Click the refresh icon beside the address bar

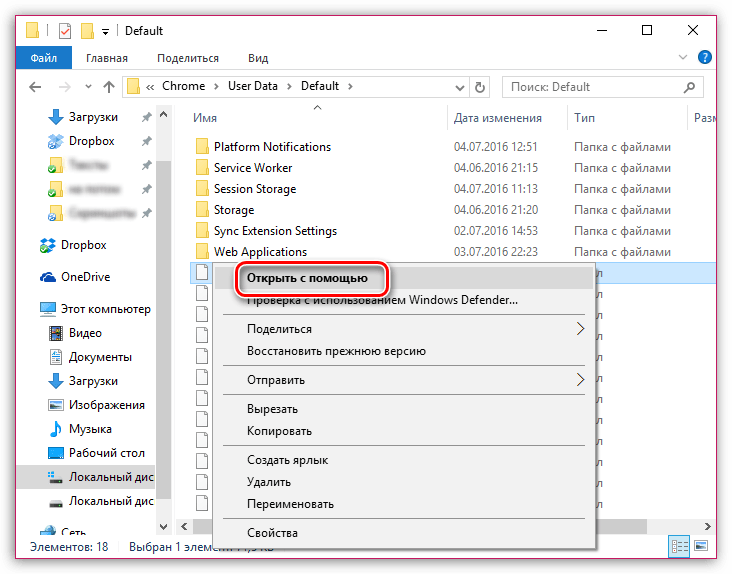tap(480, 87)
